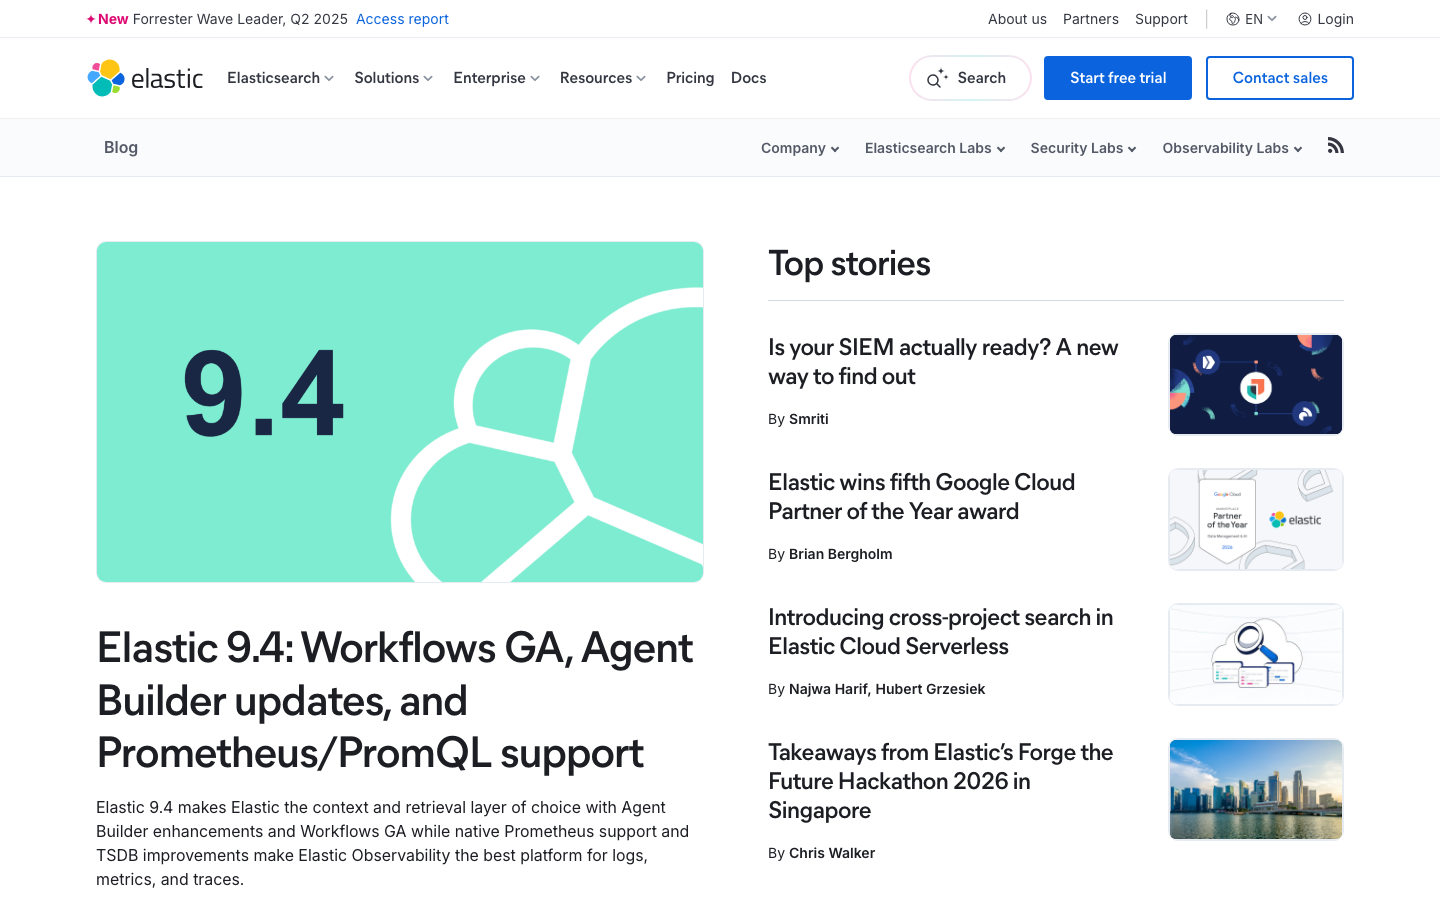Expand the Security Labs dropdown
Screen dimensions: 1440x900
1083,148
